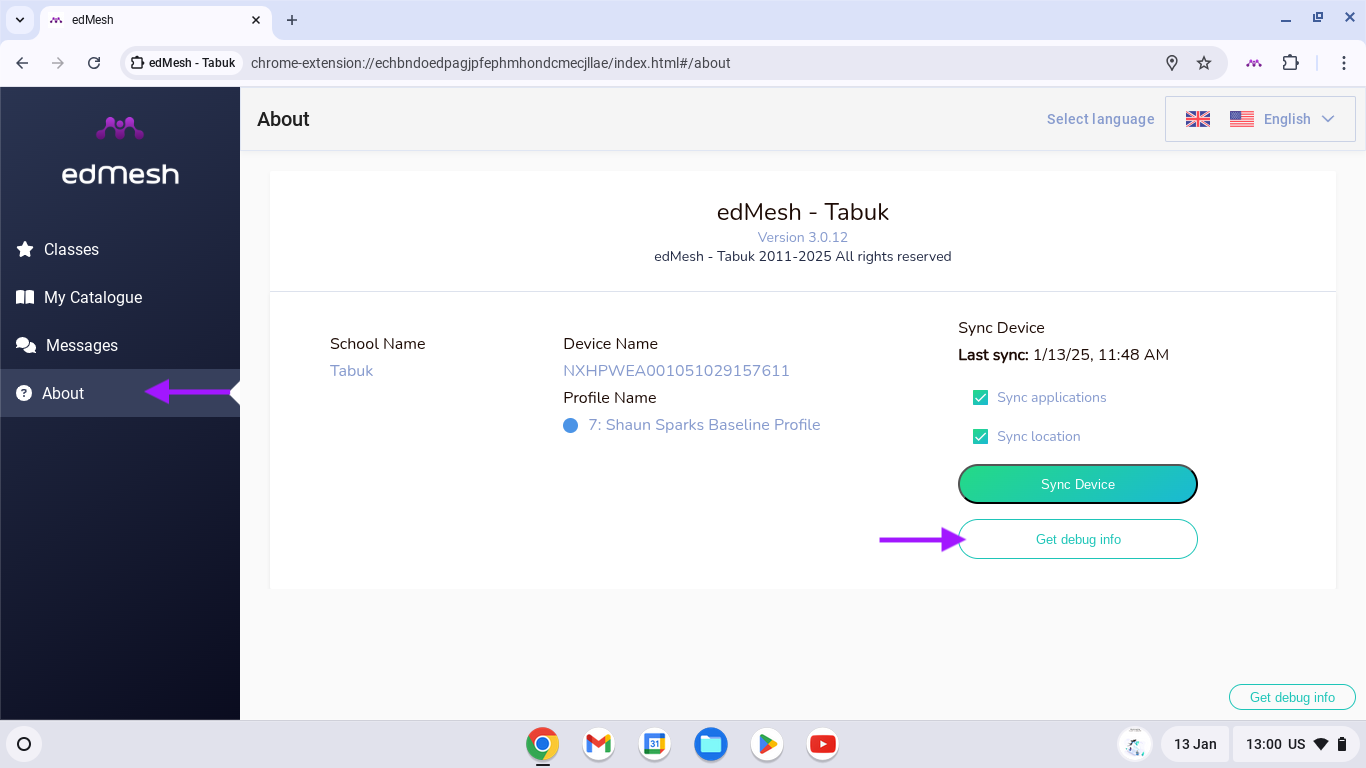Open Gmail from the shelf
The image size is (1366, 768).
(599, 744)
